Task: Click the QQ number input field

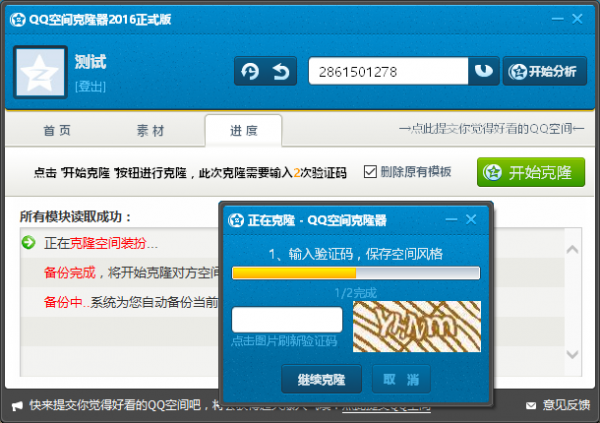Action: click(x=388, y=71)
